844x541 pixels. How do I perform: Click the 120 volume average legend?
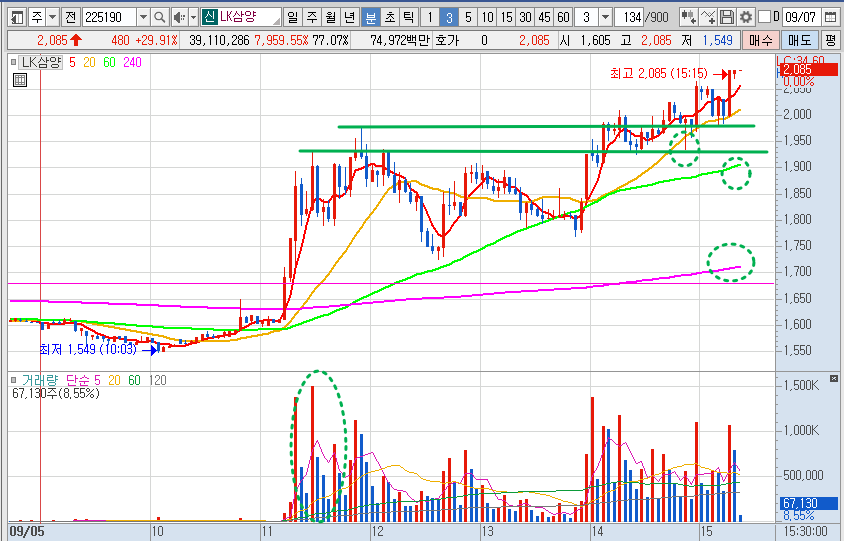[x=158, y=380]
